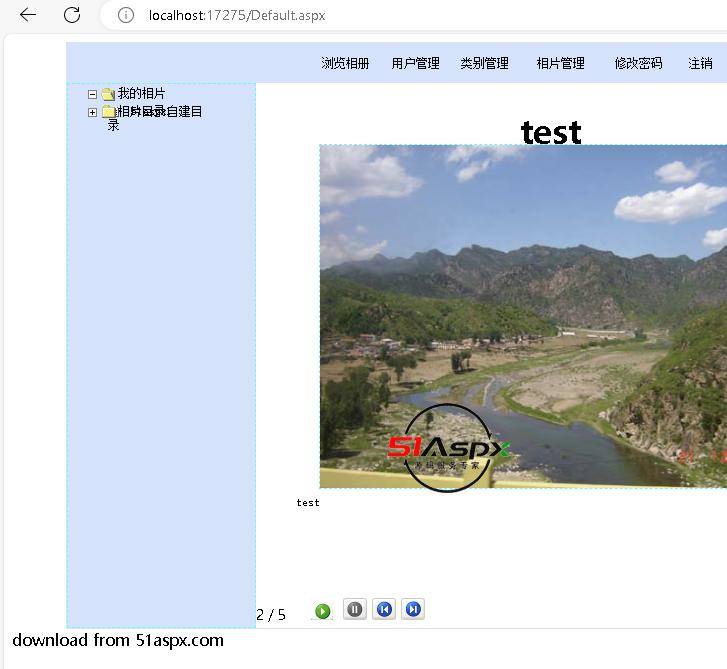Click the 2 / 5 photo counter
727x669 pixels.
(x=271, y=615)
